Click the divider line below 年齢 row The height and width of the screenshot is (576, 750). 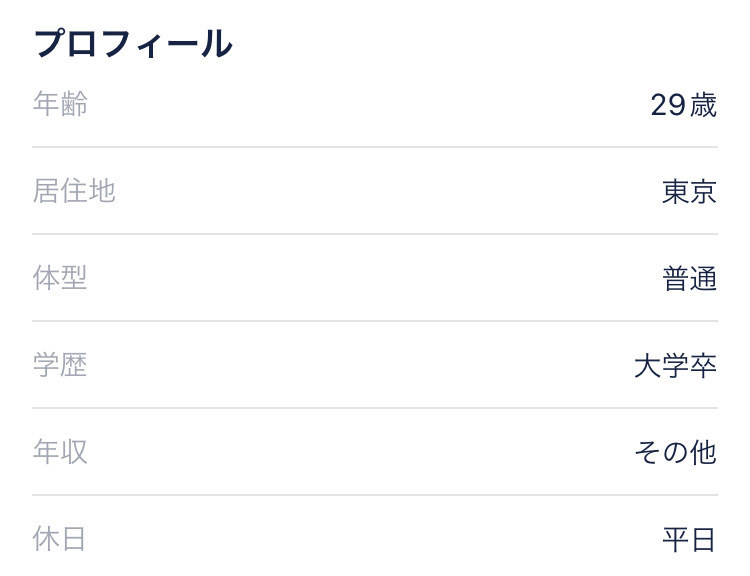click(x=375, y=147)
